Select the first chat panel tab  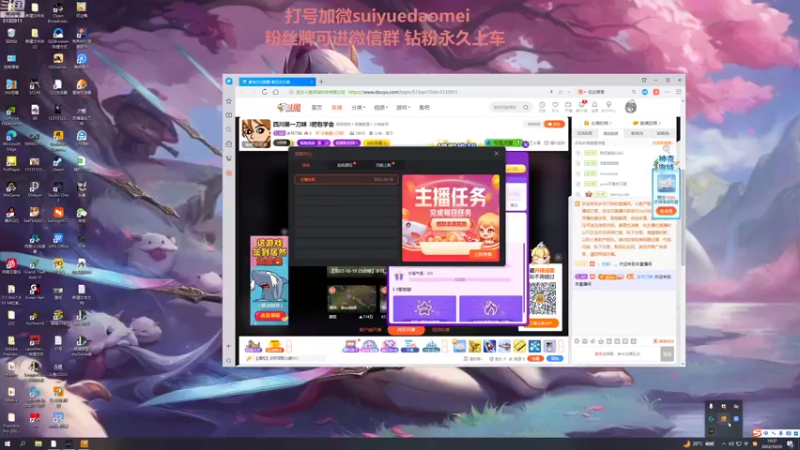[584, 133]
